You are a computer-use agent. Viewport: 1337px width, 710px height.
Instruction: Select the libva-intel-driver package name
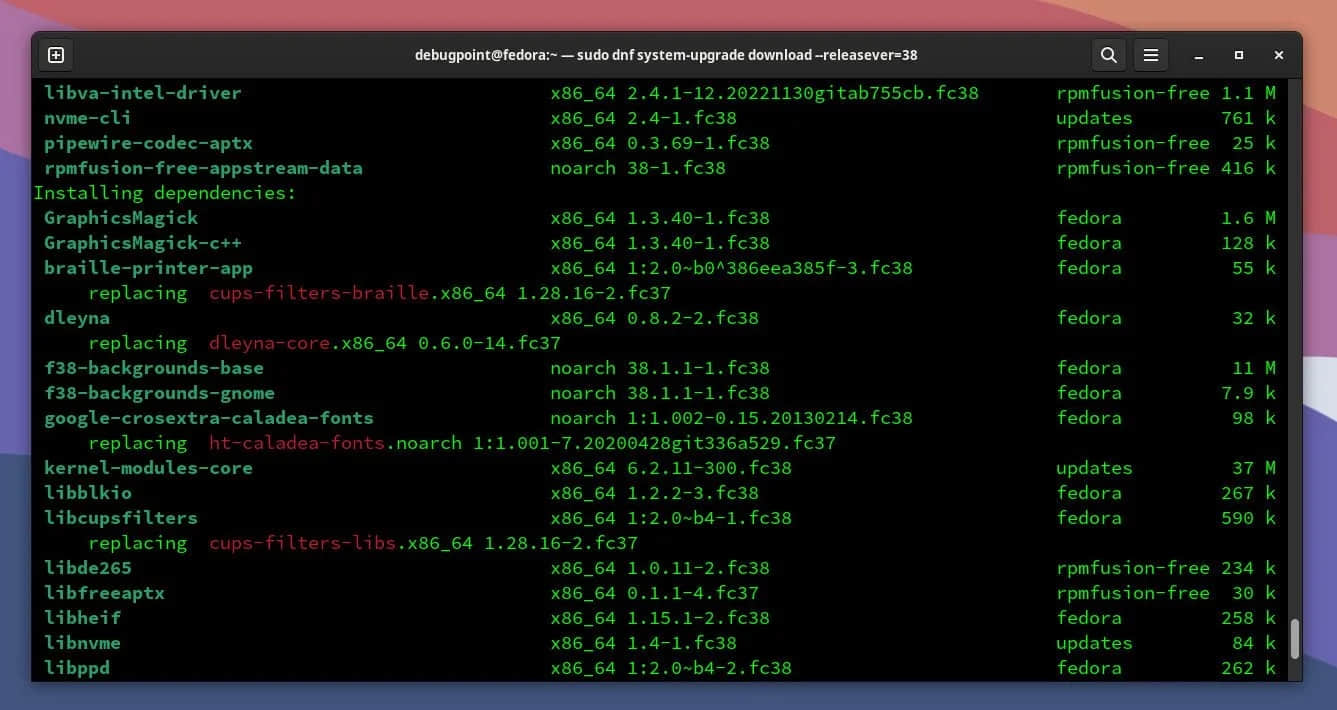pyautogui.click(x=143, y=93)
